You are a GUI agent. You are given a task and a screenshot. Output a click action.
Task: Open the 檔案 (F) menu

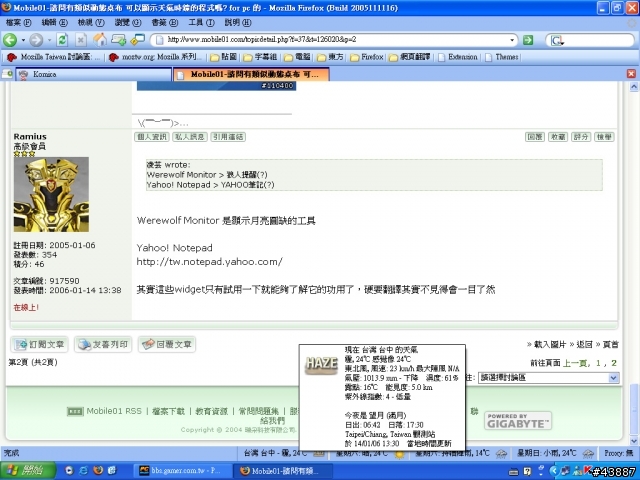coord(18,22)
